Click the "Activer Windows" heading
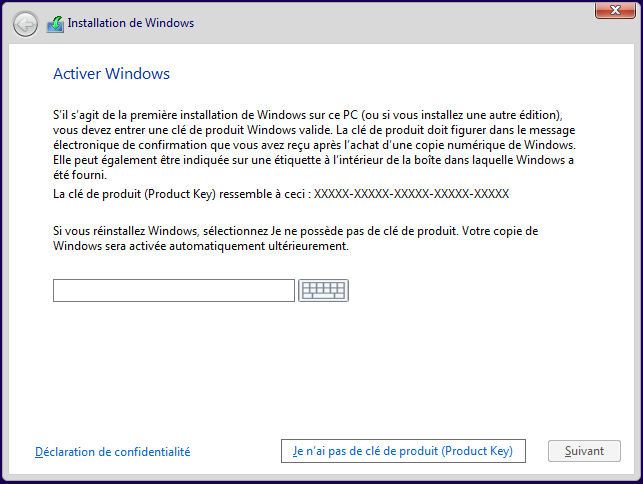This screenshot has width=643, height=484. (x=111, y=74)
